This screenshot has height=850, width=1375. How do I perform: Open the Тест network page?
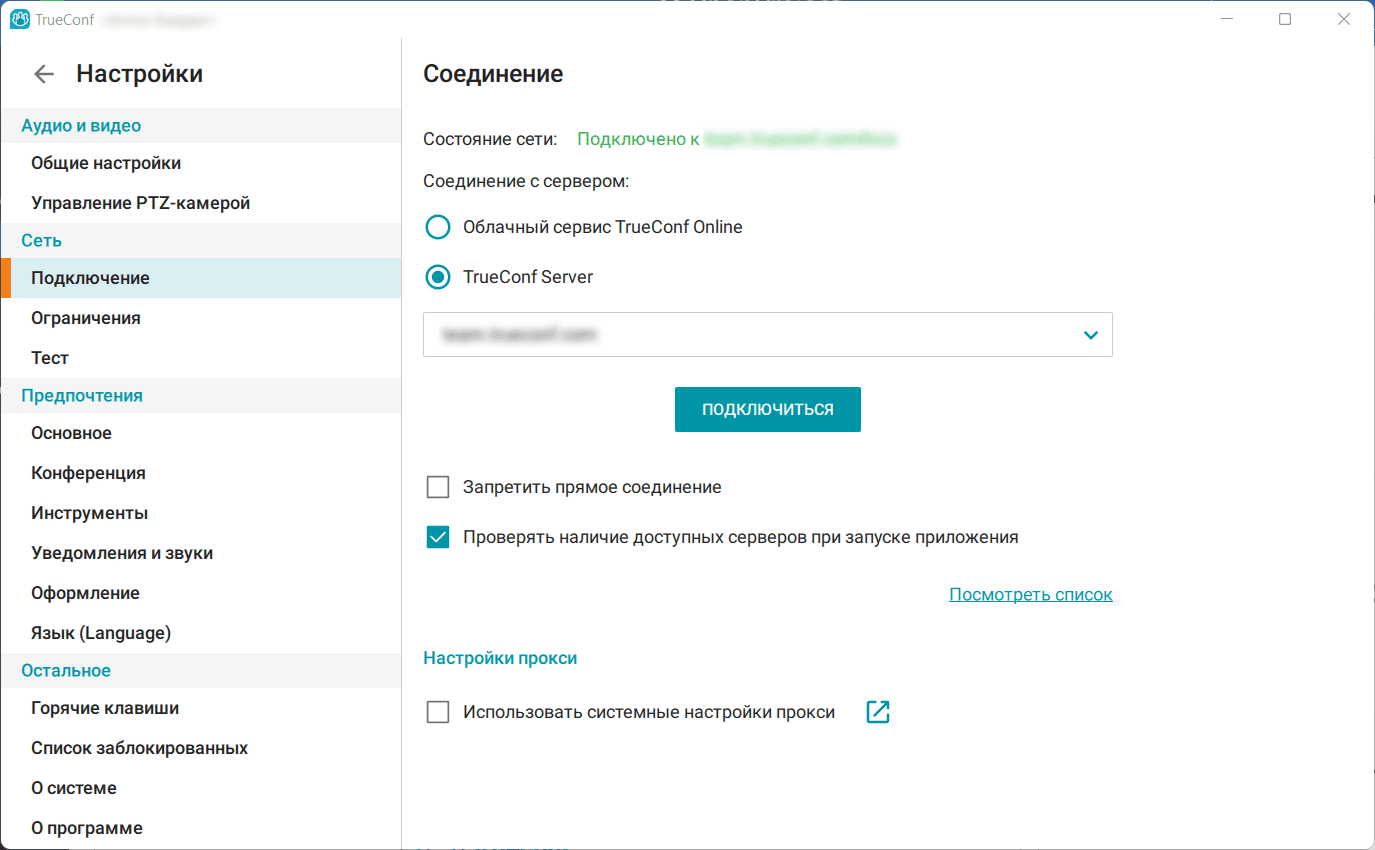201,358
